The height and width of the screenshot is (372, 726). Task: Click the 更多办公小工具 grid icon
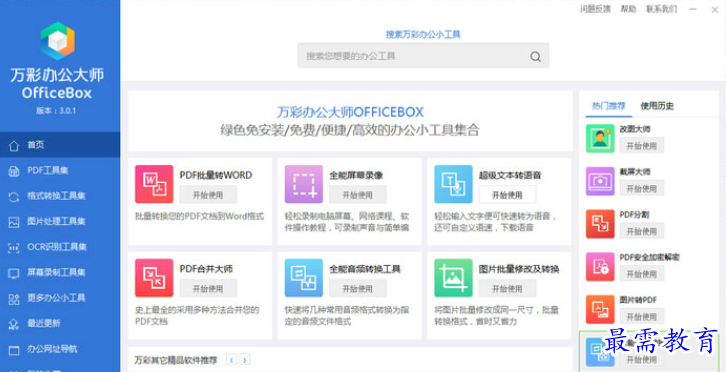(x=14, y=298)
